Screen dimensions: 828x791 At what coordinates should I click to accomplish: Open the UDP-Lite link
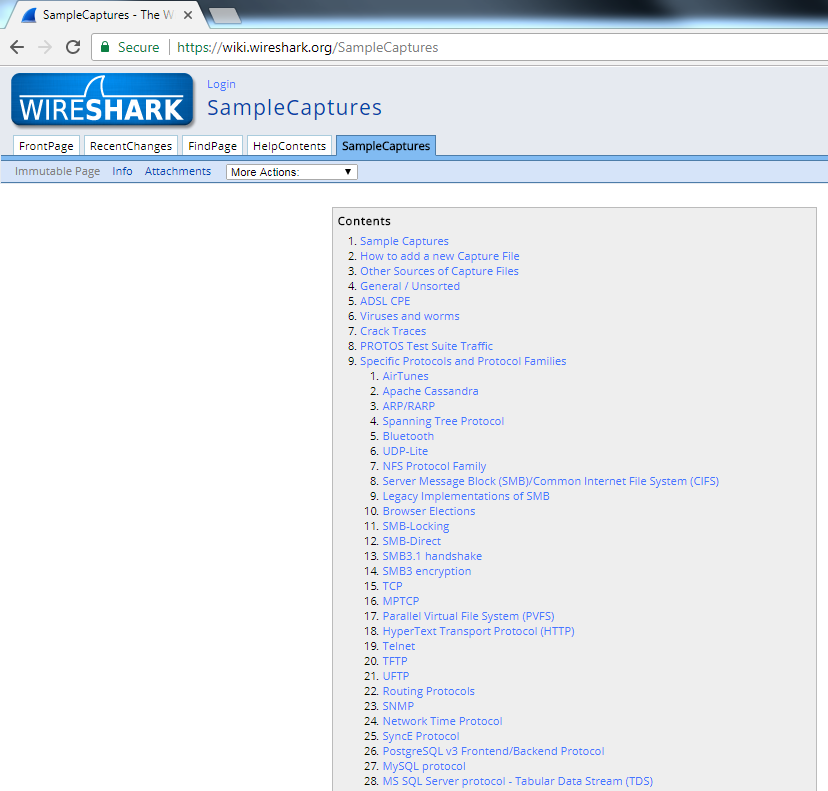pyautogui.click(x=405, y=451)
